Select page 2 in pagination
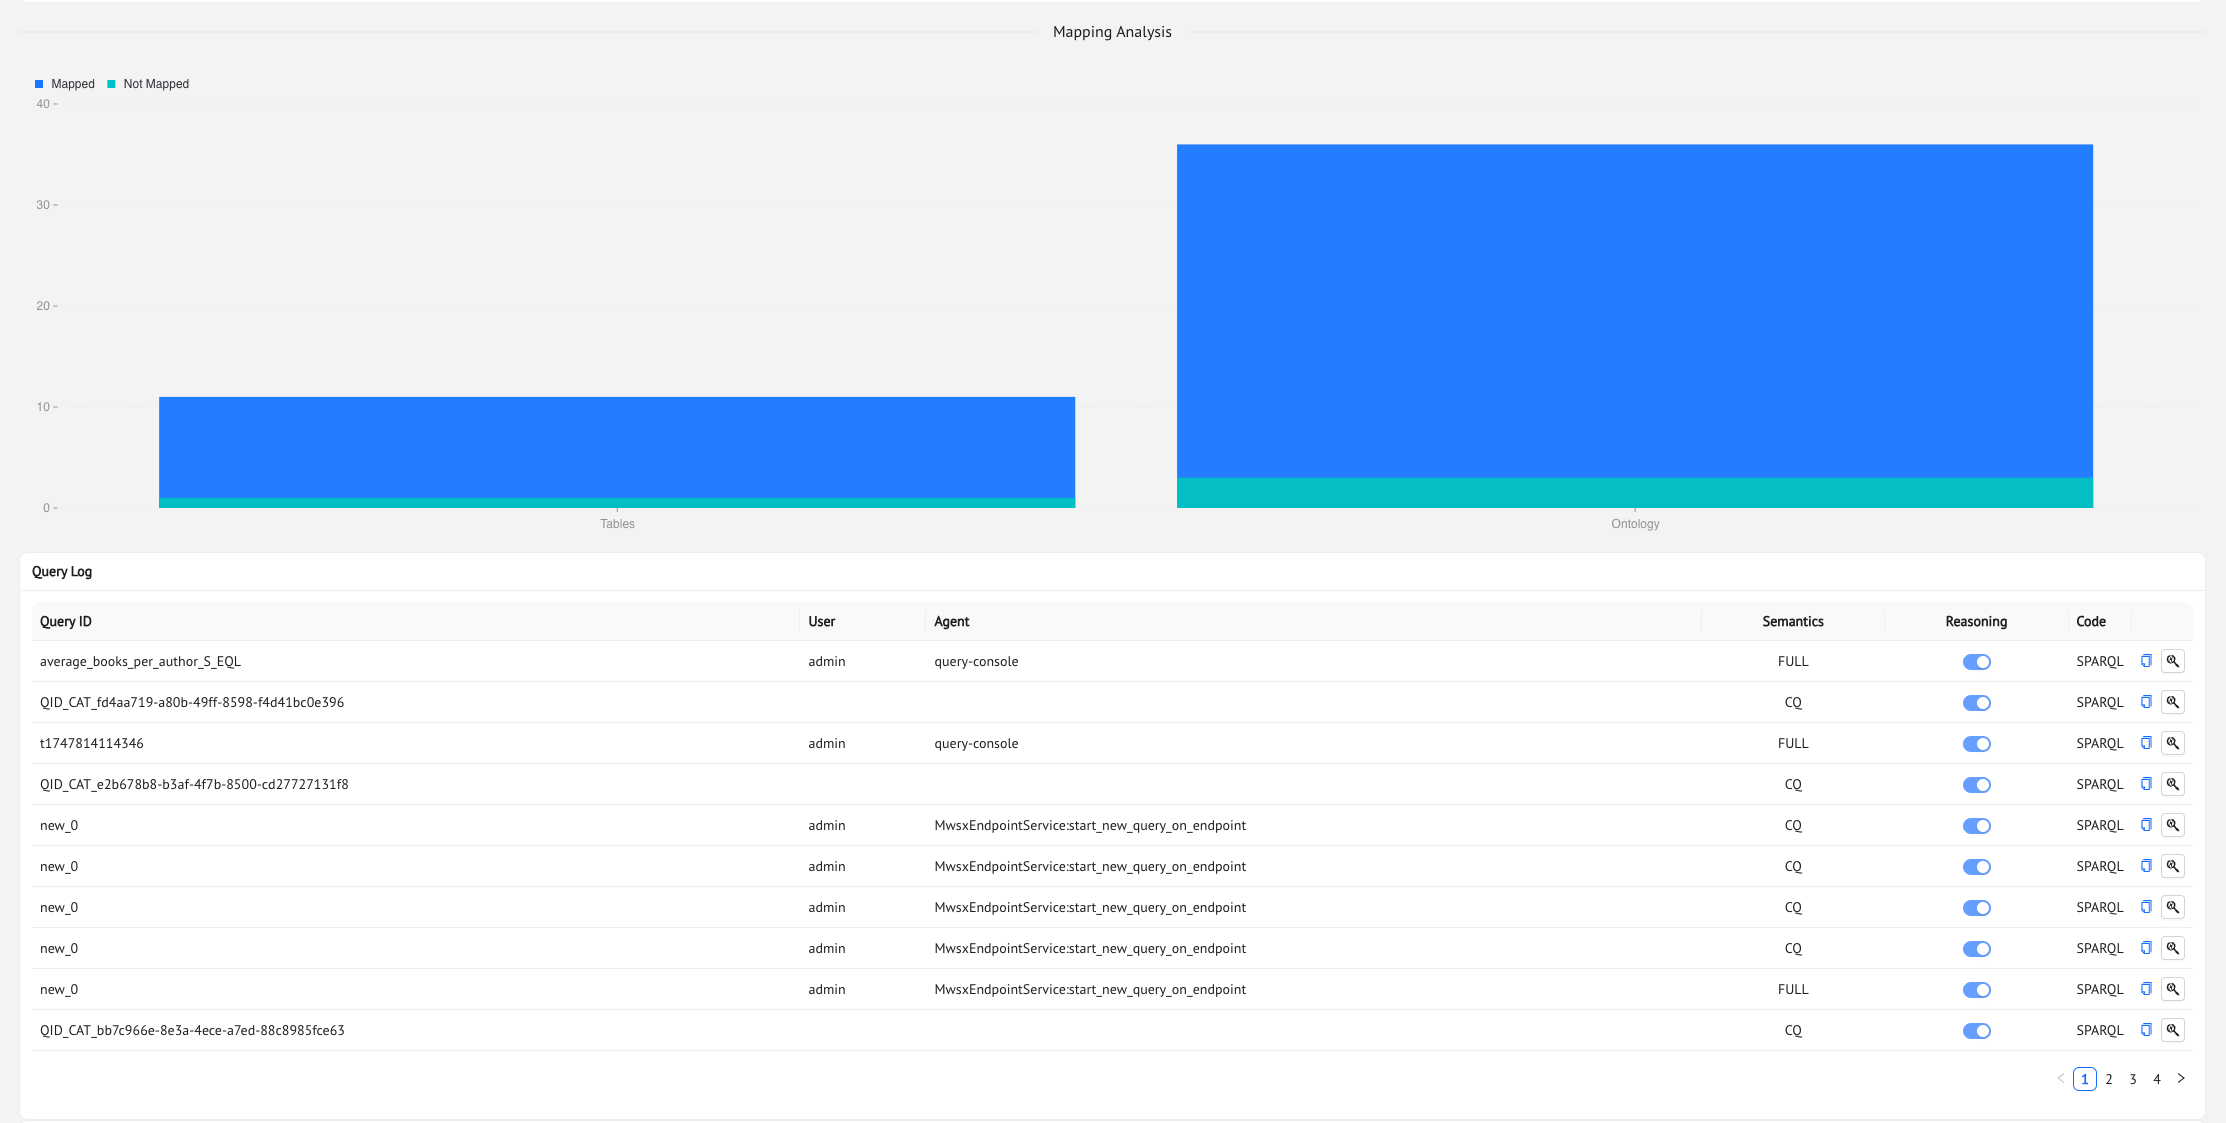2226x1123 pixels. (2109, 1079)
